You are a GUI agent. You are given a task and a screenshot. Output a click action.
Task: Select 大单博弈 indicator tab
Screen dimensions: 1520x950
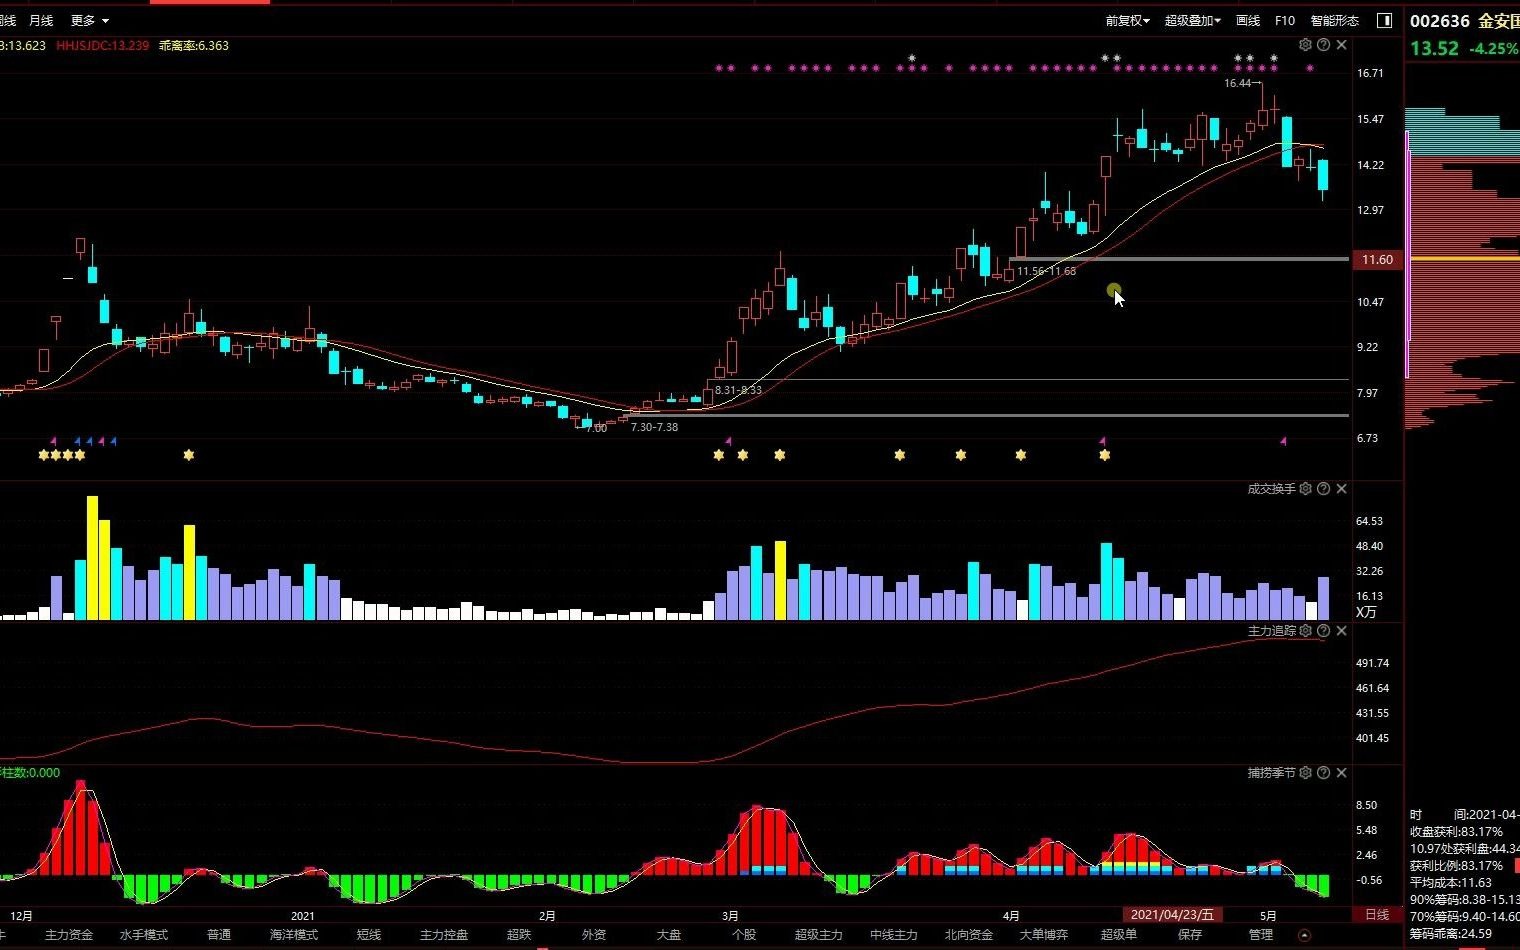click(x=1044, y=935)
